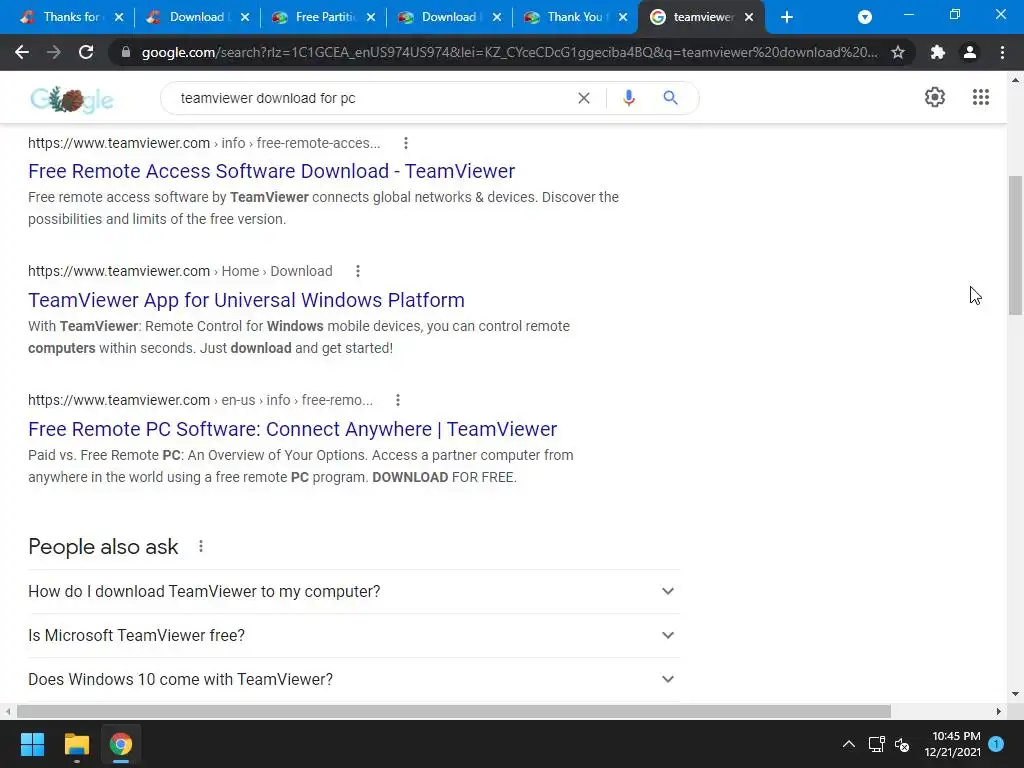The height and width of the screenshot is (768, 1024).
Task: Open options for Universal Windows Platform result
Action: [357, 271]
